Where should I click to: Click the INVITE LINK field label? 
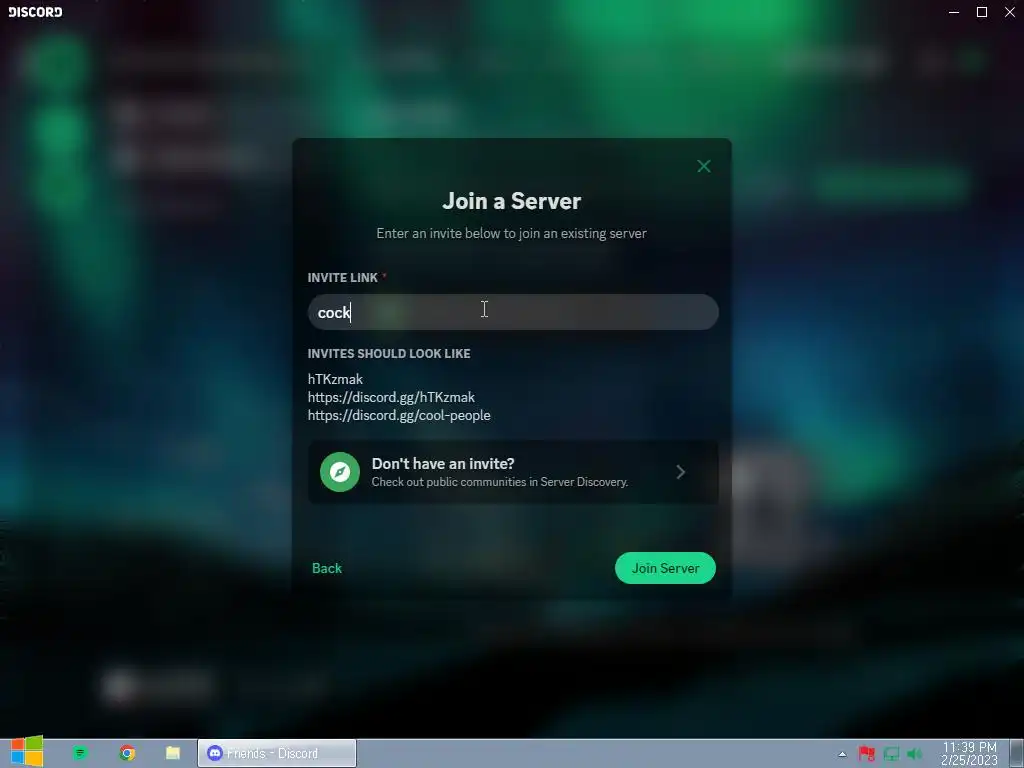(343, 278)
